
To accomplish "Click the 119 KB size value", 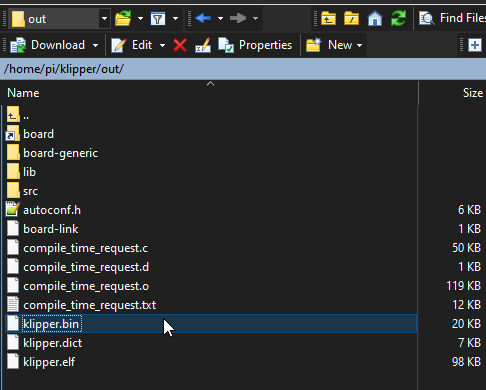I will (x=463, y=286).
